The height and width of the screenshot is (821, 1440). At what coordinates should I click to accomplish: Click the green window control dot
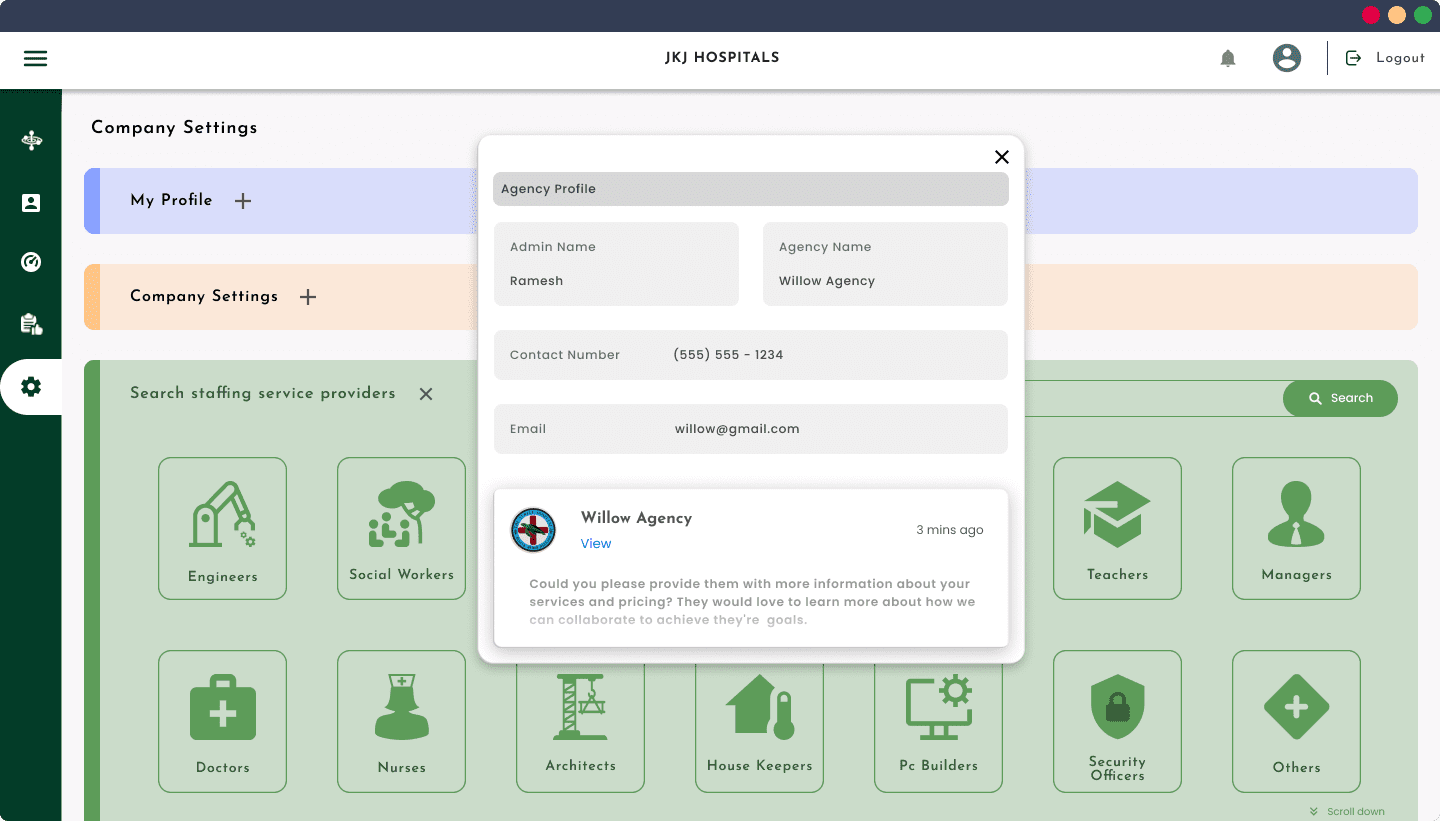point(1423,15)
